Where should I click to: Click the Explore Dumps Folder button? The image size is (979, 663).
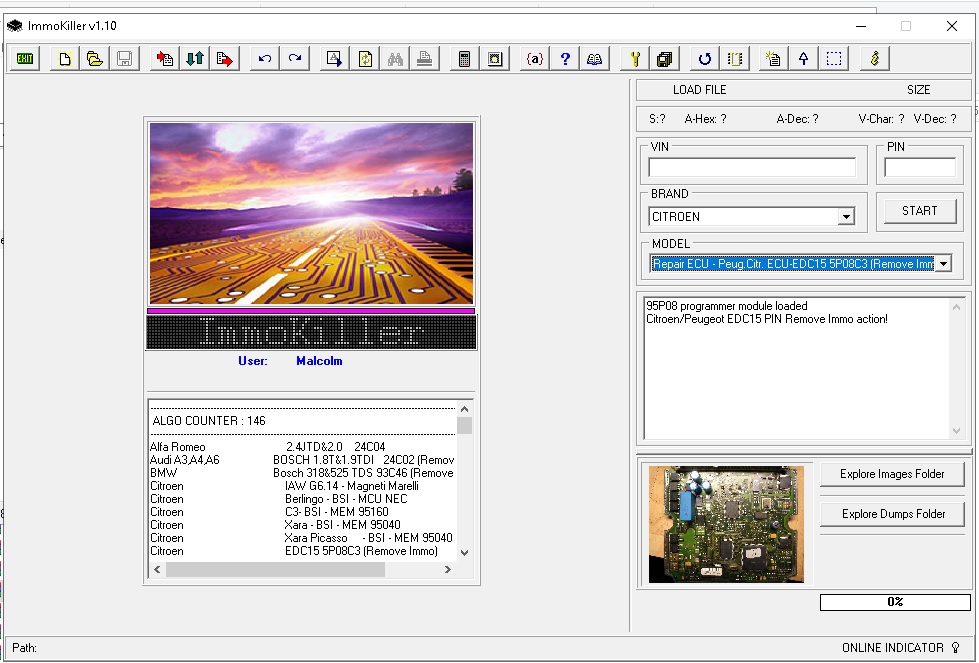click(892, 514)
